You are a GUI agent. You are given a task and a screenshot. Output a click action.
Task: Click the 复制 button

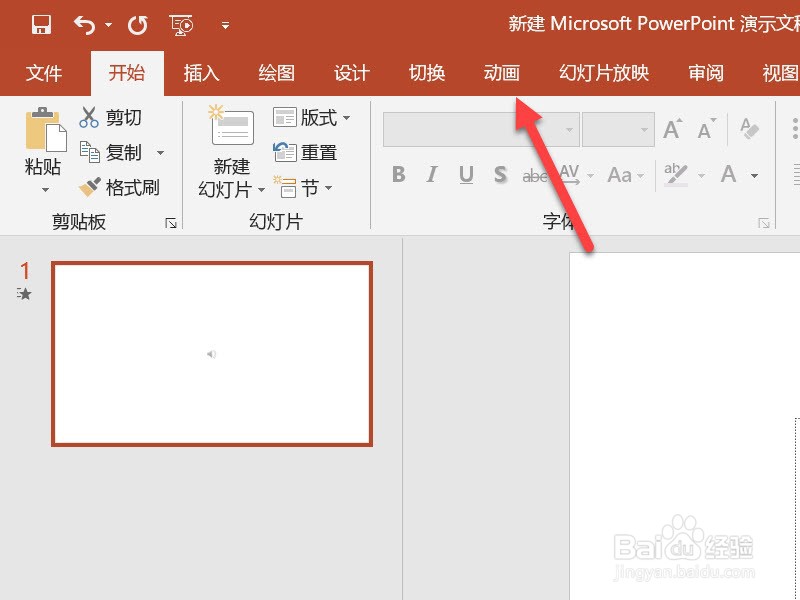pyautogui.click(x=110, y=153)
